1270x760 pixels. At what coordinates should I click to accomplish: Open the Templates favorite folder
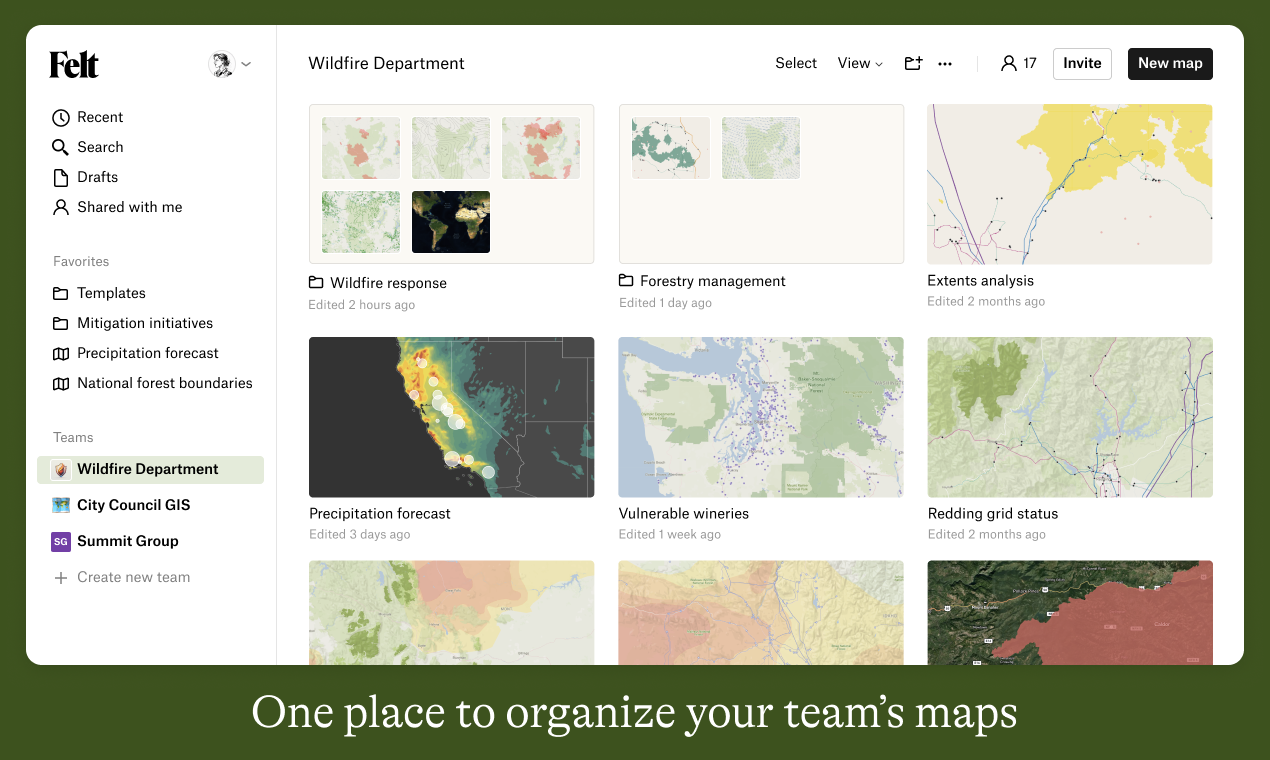point(111,294)
